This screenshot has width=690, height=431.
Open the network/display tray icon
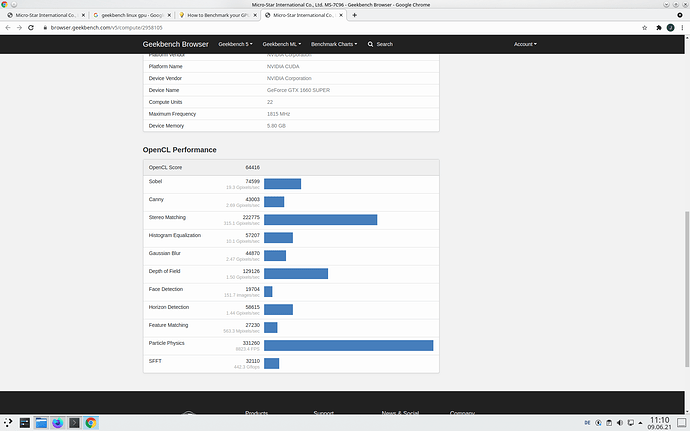tap(631, 423)
